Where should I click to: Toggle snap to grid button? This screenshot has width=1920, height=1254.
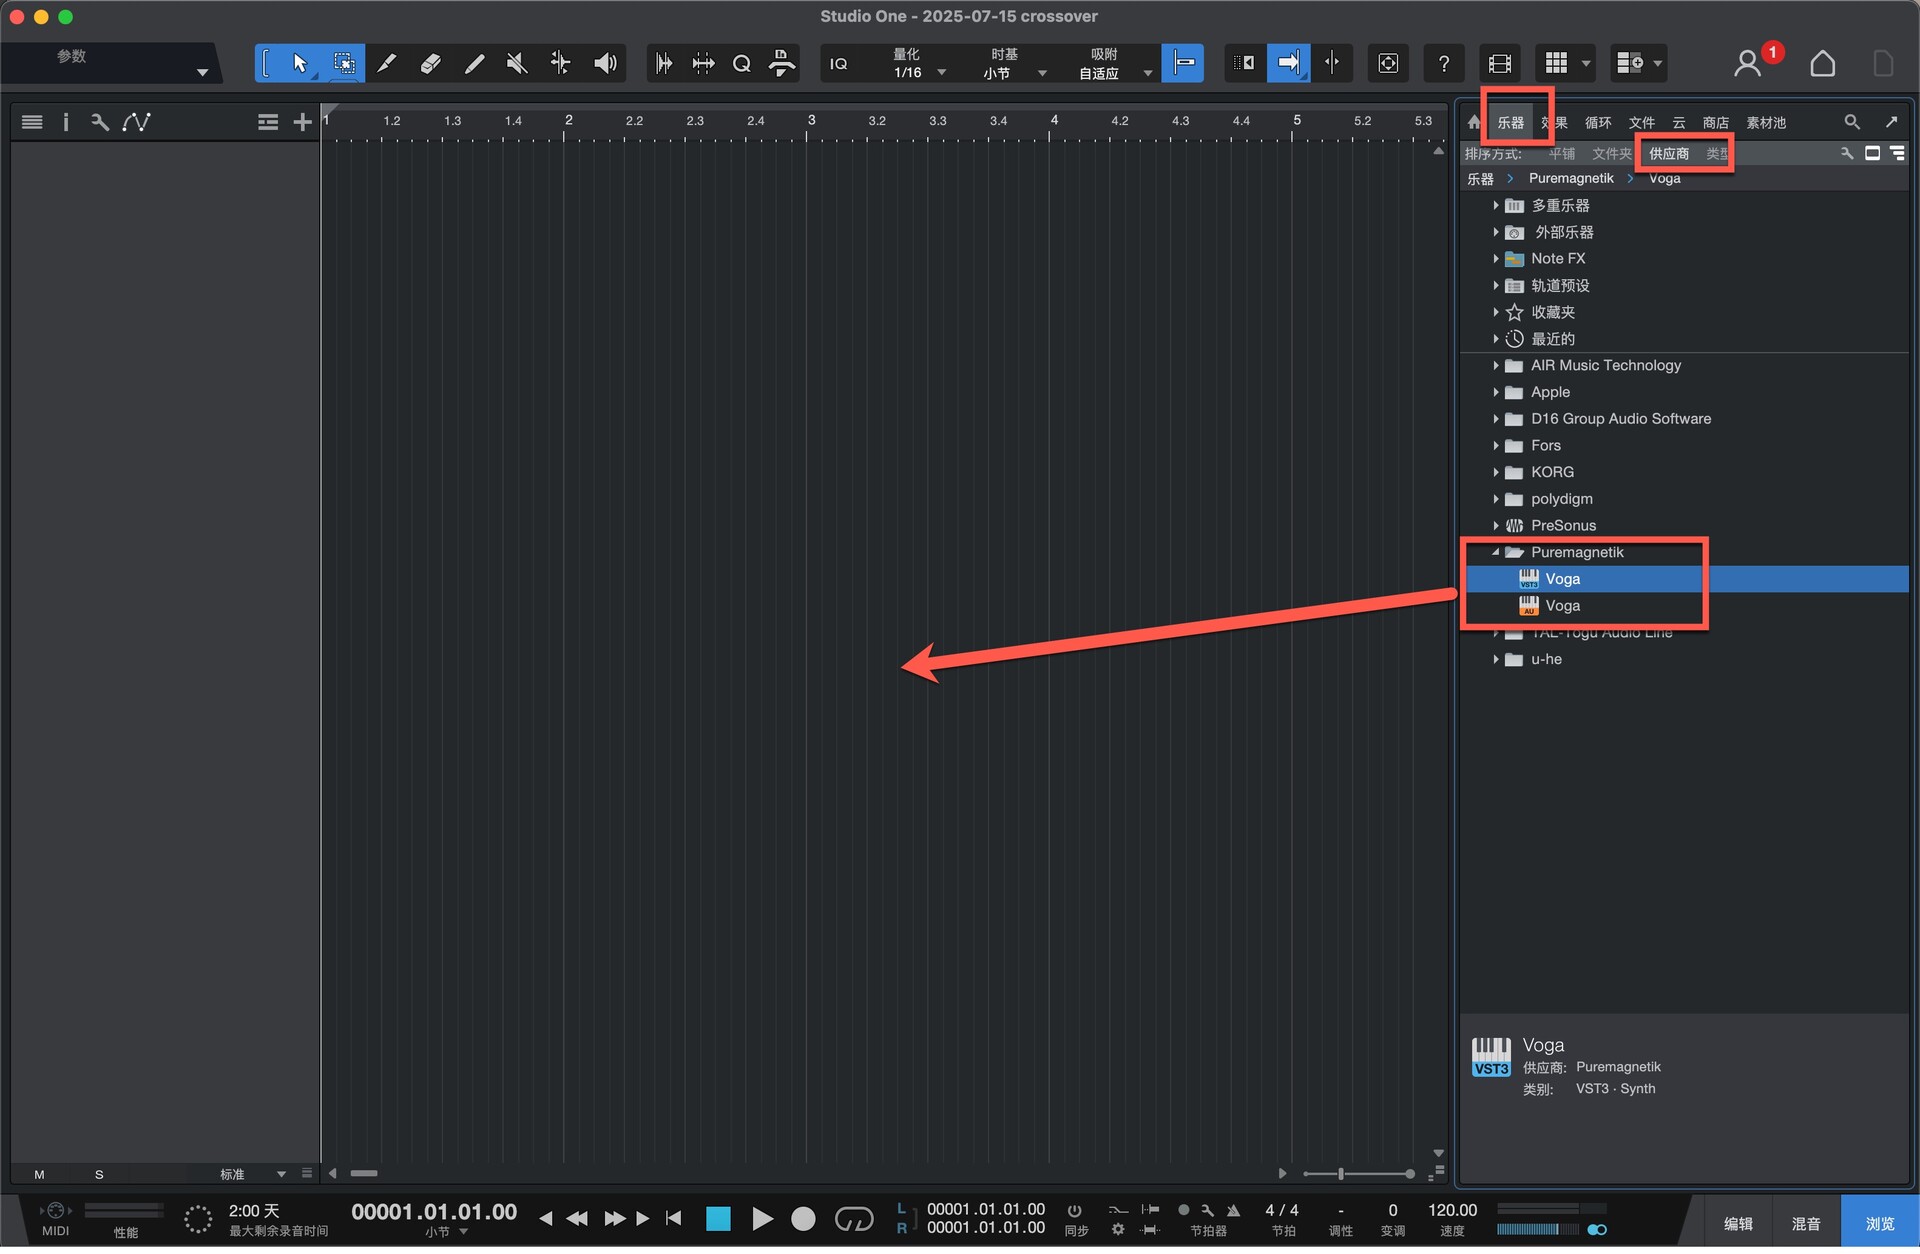point(1183,64)
